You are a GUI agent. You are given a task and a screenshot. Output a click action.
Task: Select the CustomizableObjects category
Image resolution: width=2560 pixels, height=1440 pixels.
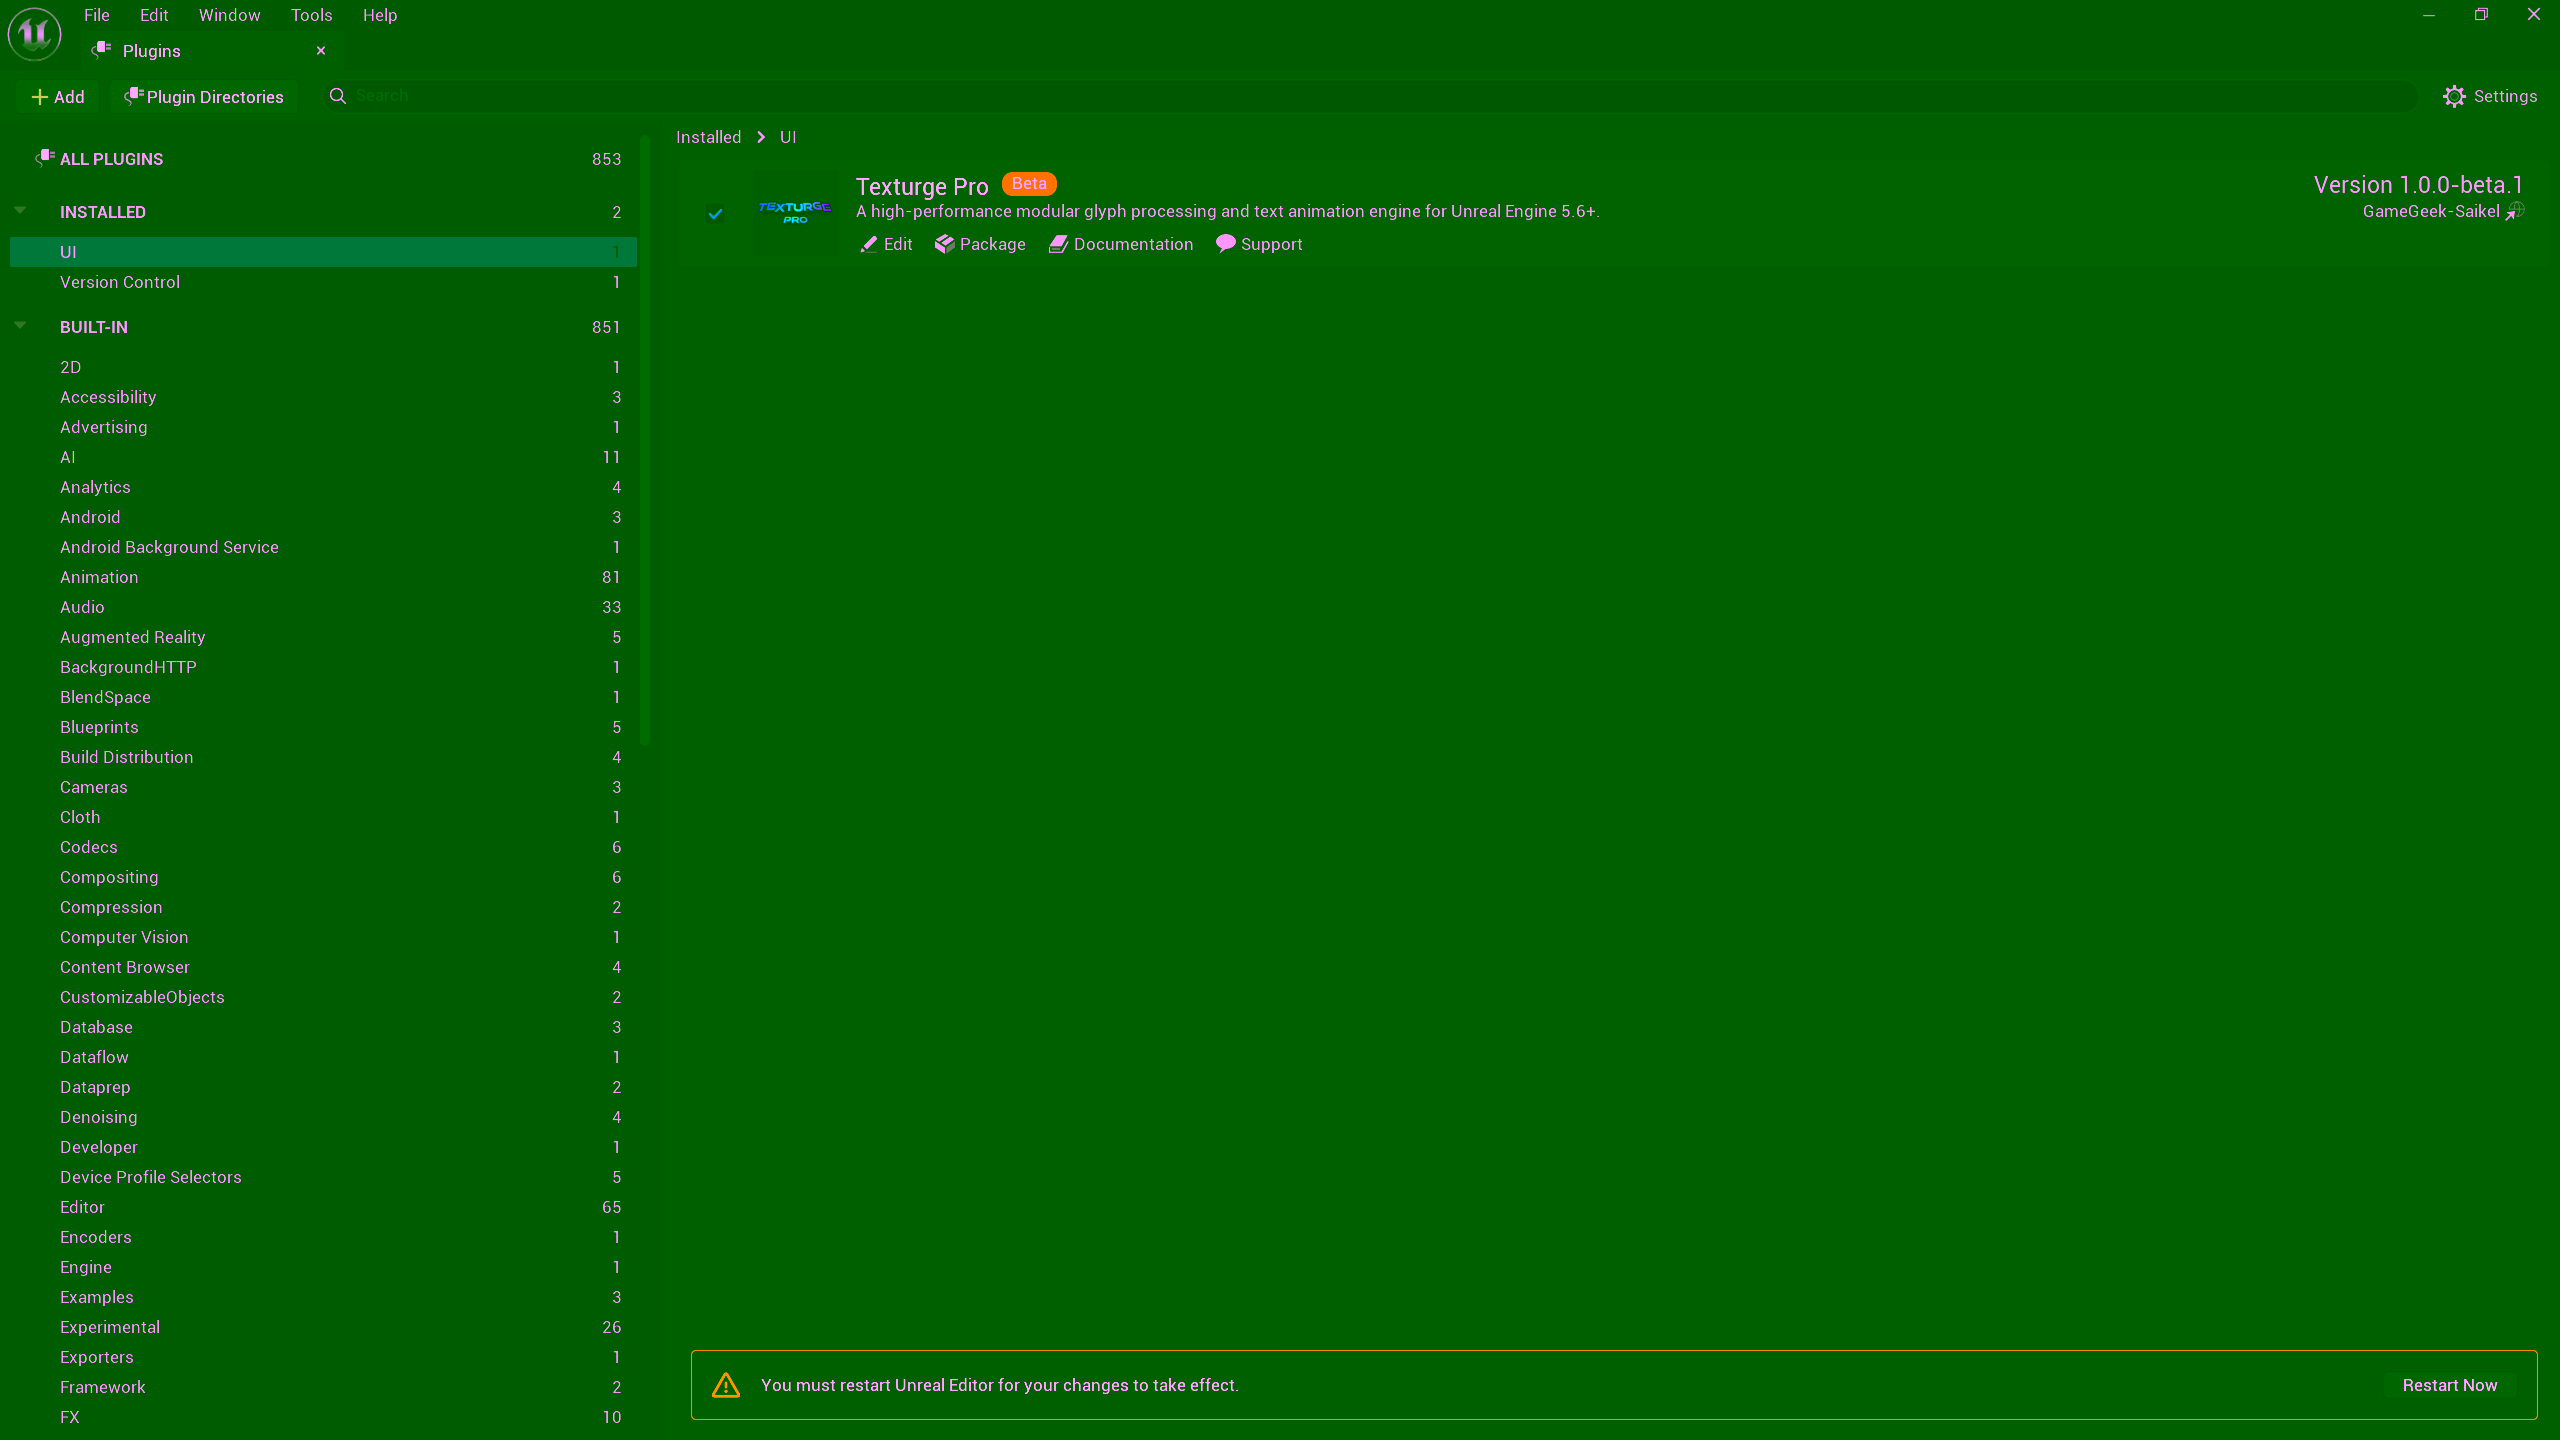point(323,997)
